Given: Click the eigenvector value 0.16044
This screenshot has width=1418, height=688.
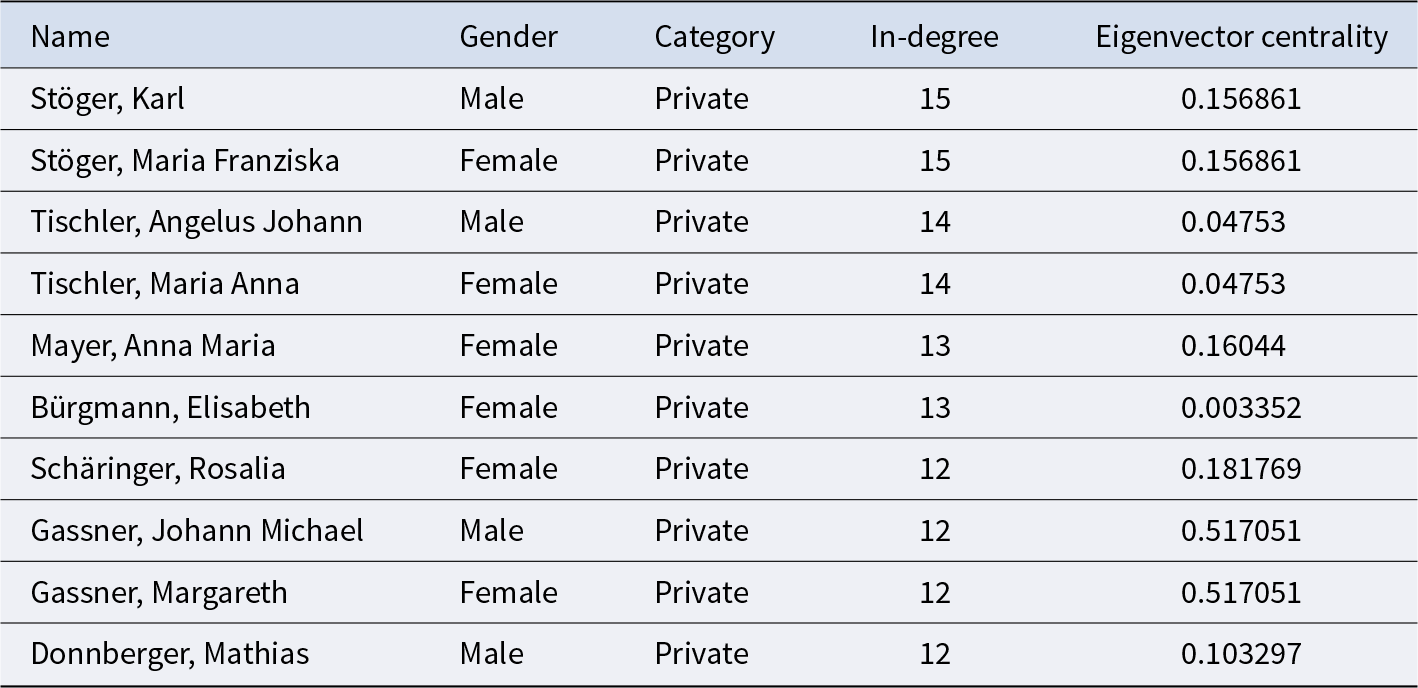Looking at the screenshot, I should coord(1233,346).
